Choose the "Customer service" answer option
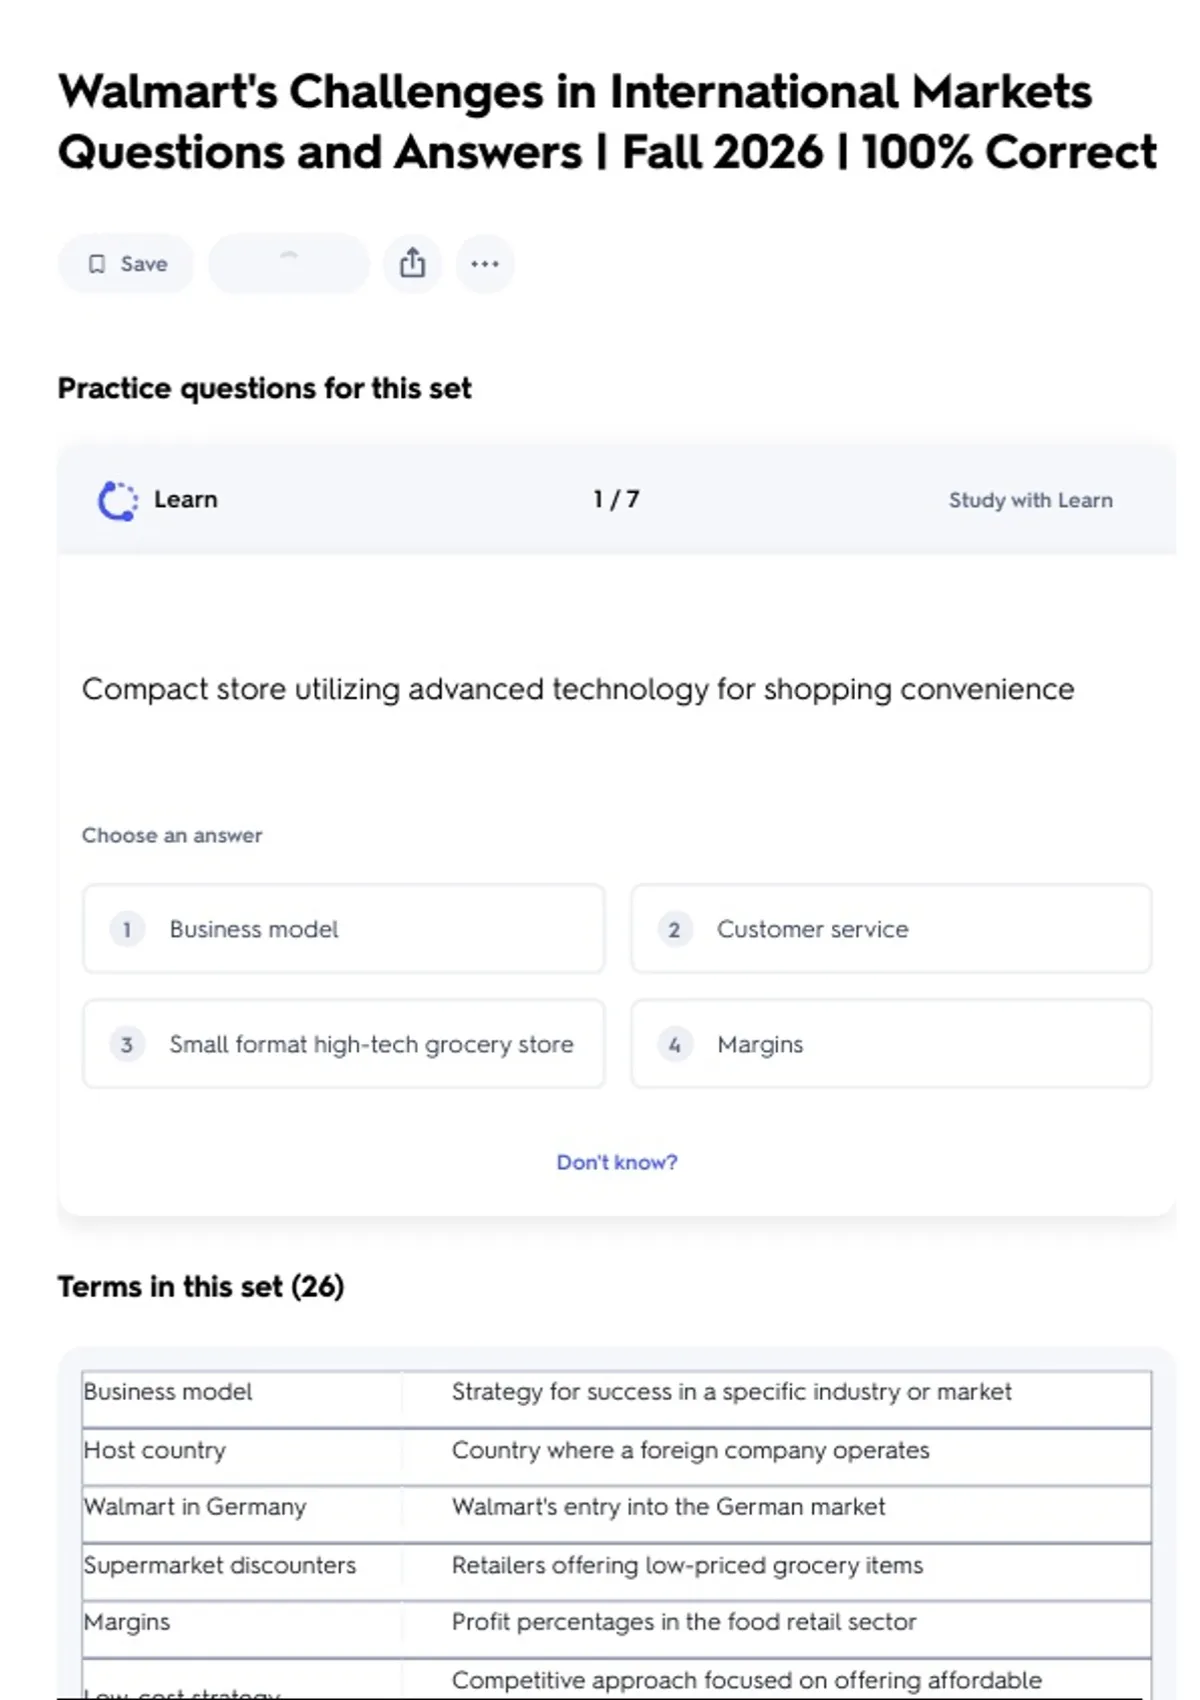The width and height of the screenshot is (1200, 1700). pos(890,929)
